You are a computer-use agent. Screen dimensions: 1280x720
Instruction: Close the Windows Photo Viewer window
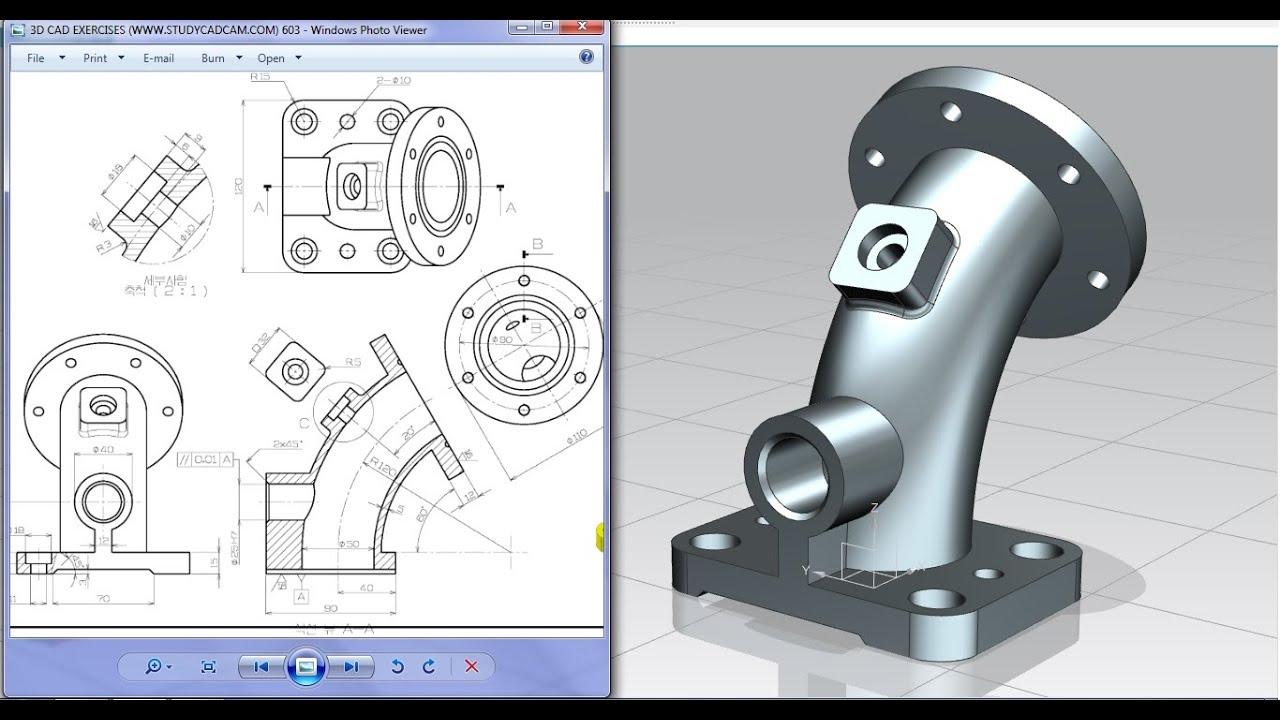(581, 28)
